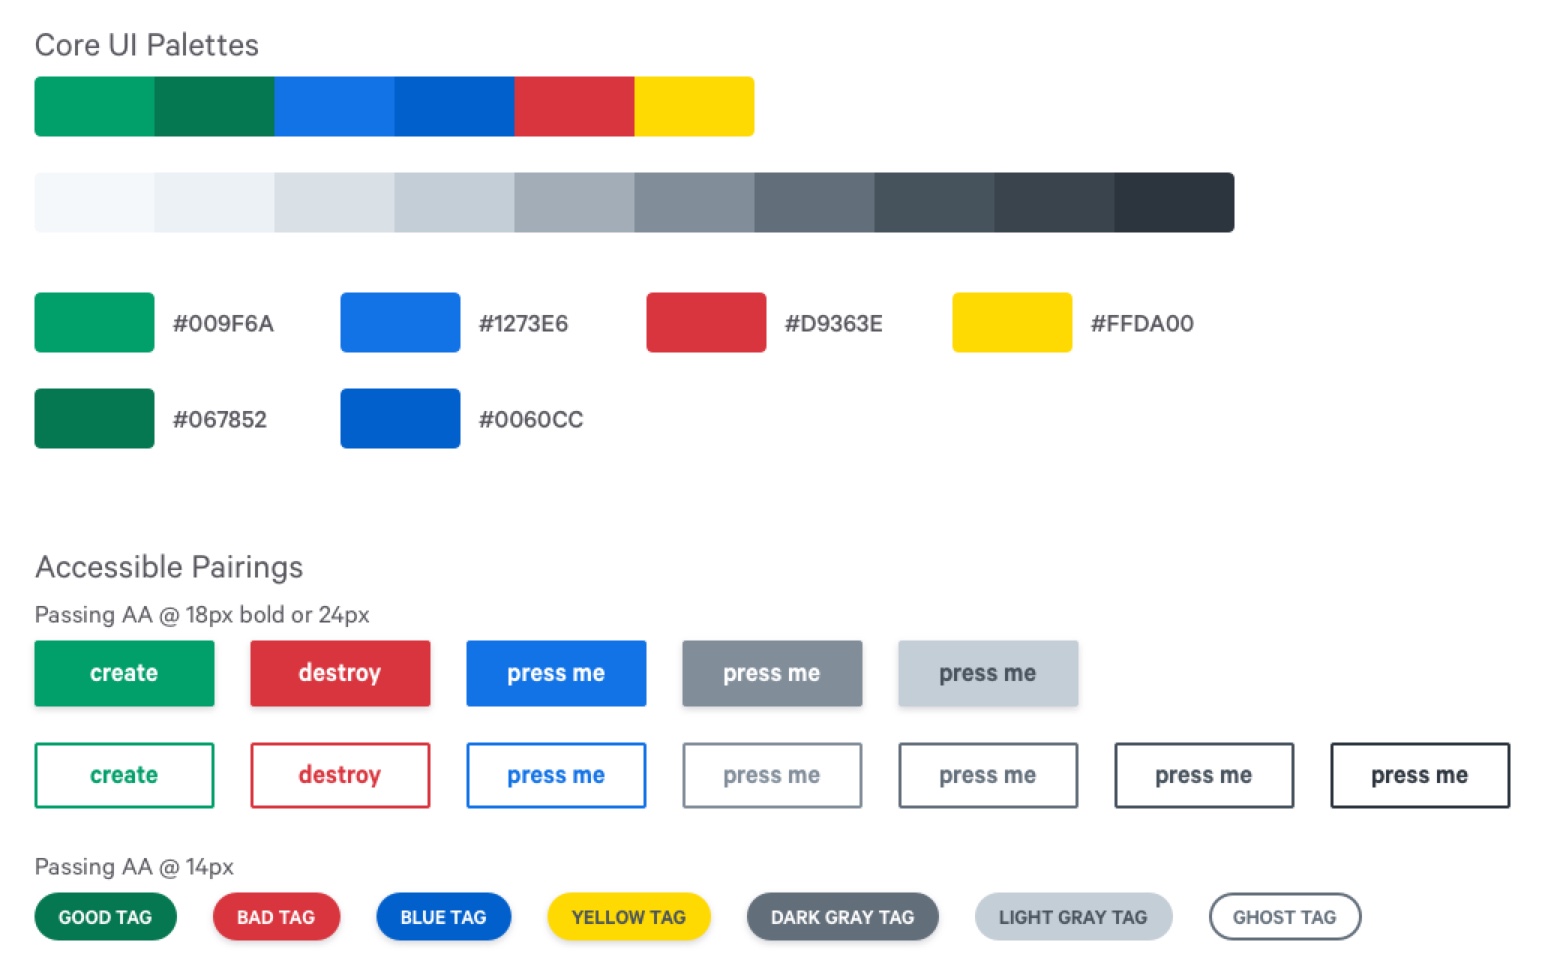The width and height of the screenshot is (1548, 969).
Task: Select the LIGHT GRAY TAG pill
Action: click(1073, 917)
